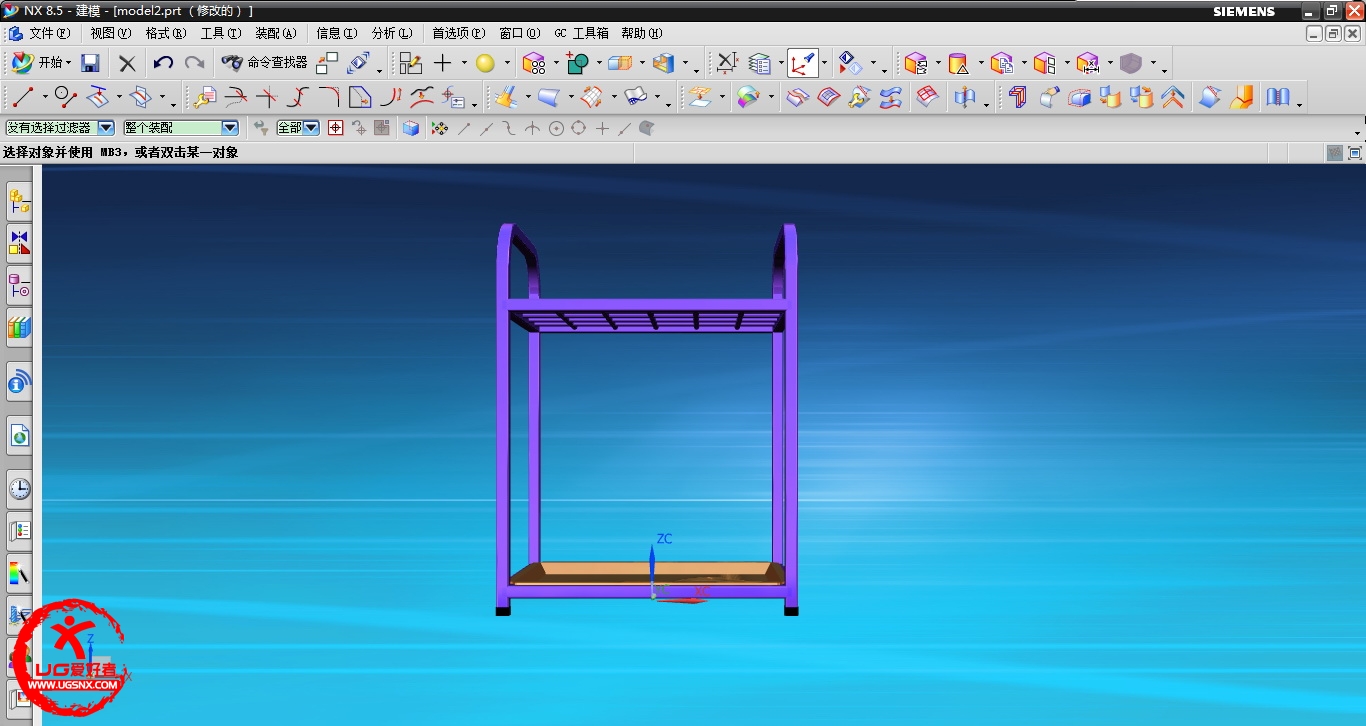This screenshot has height=726, width=1366.
Task: Open the HD3D Tools sidebar icon
Action: [19, 381]
